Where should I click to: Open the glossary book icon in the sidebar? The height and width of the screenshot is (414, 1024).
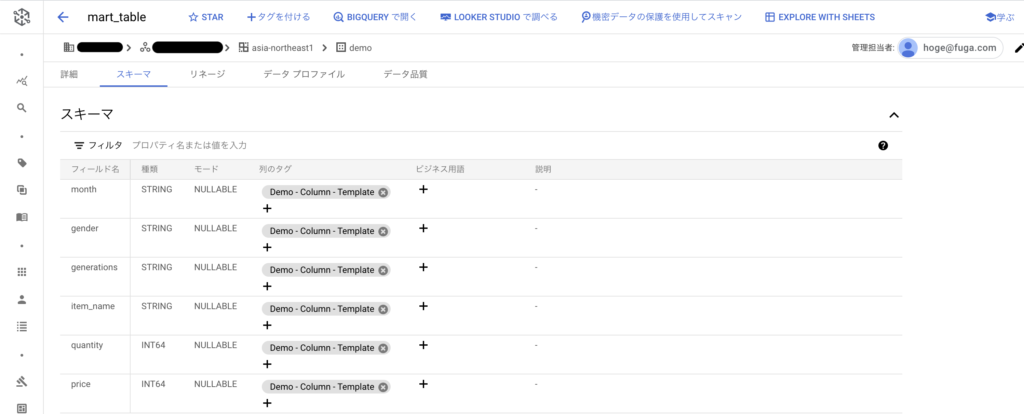point(22,217)
